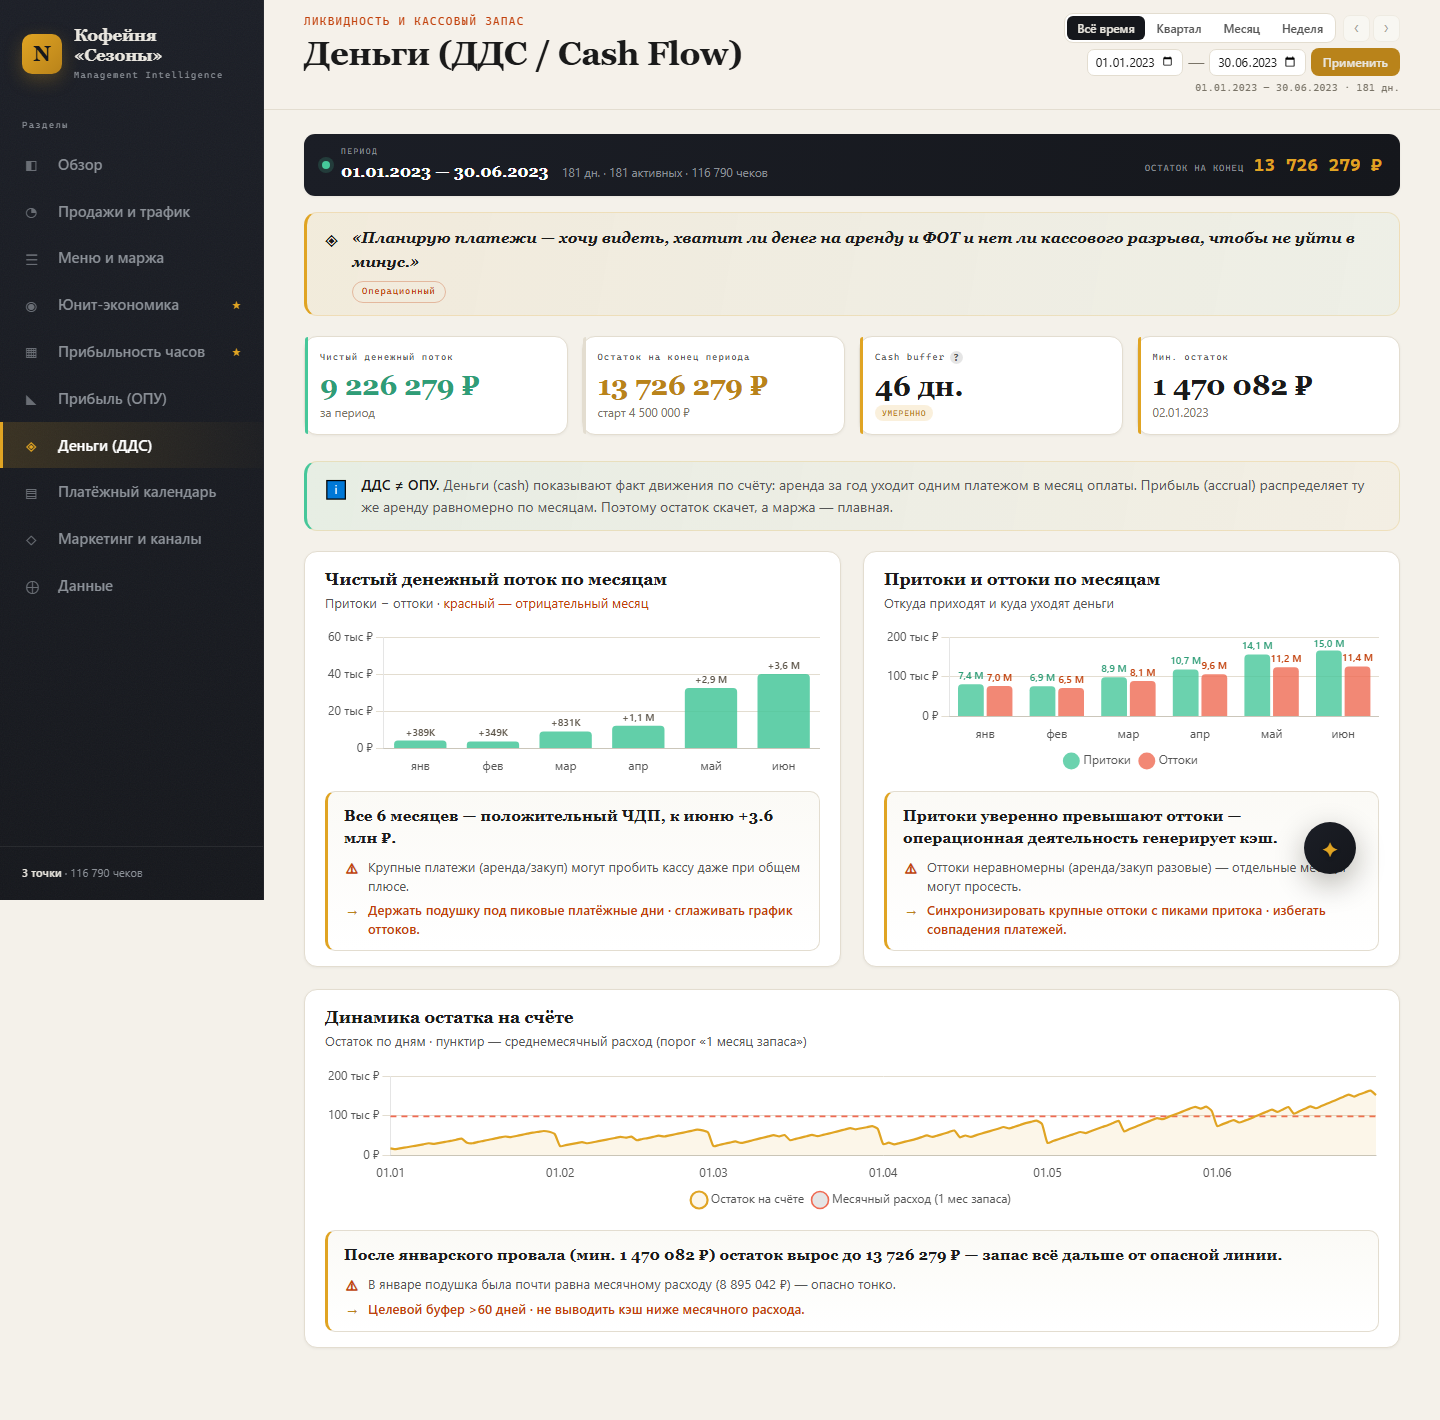Screen dimensions: 1440x1420
Task: Select the Месяц period tab
Action: tap(1242, 29)
